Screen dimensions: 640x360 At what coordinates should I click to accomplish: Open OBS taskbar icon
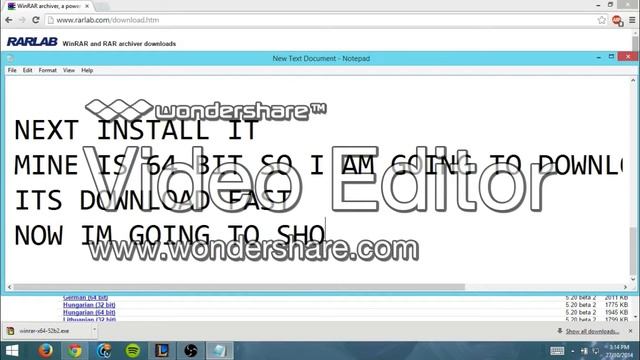point(191,351)
